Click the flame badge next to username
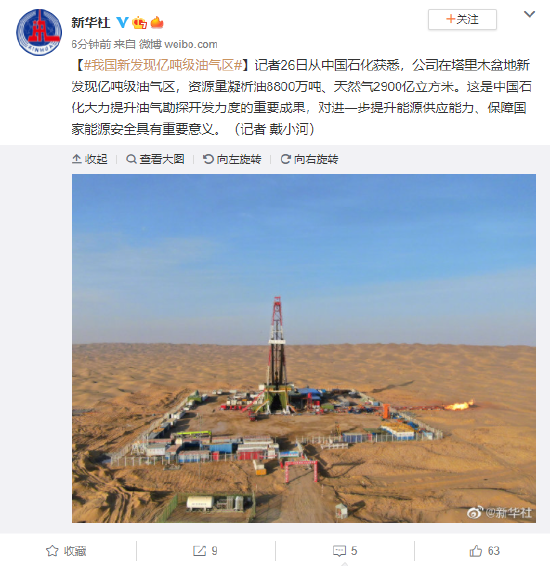550x566 pixels. (x=157, y=22)
